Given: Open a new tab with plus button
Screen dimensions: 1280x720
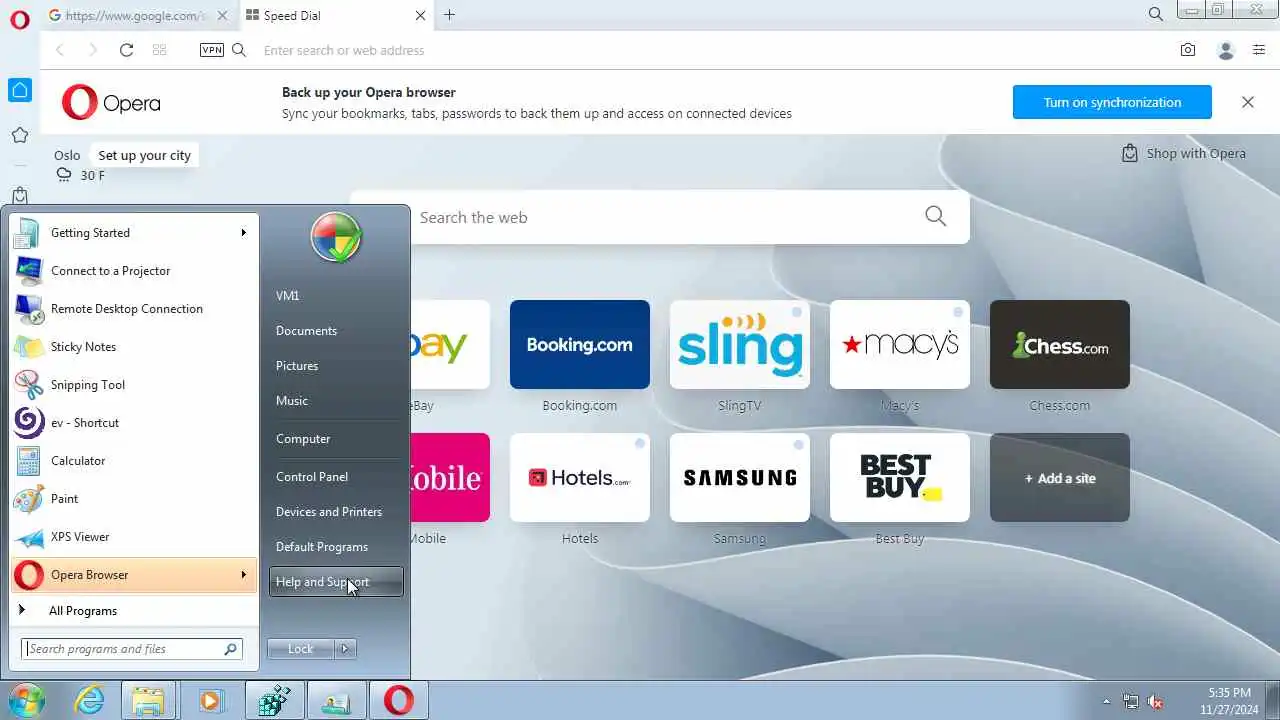Looking at the screenshot, I should click(449, 15).
